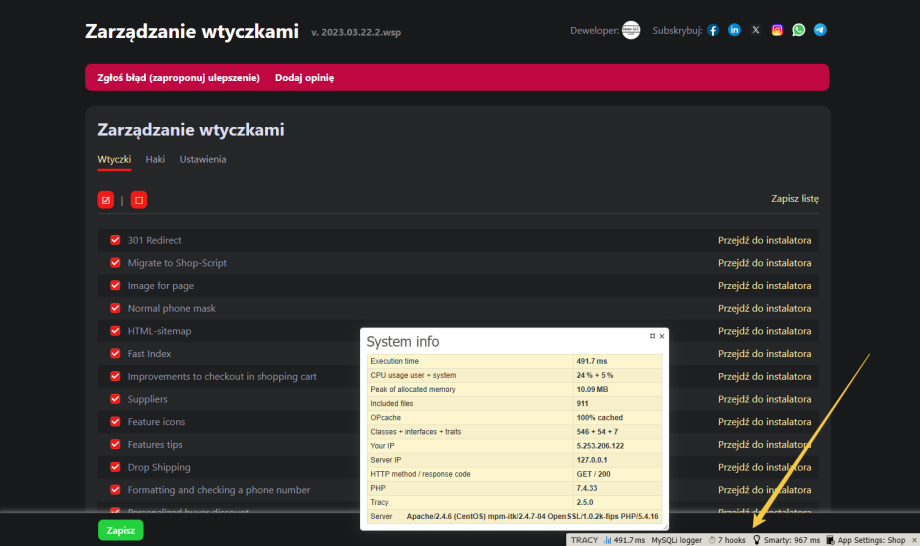920x546 pixels.
Task: Switch to the Haki tab
Action: (155, 159)
